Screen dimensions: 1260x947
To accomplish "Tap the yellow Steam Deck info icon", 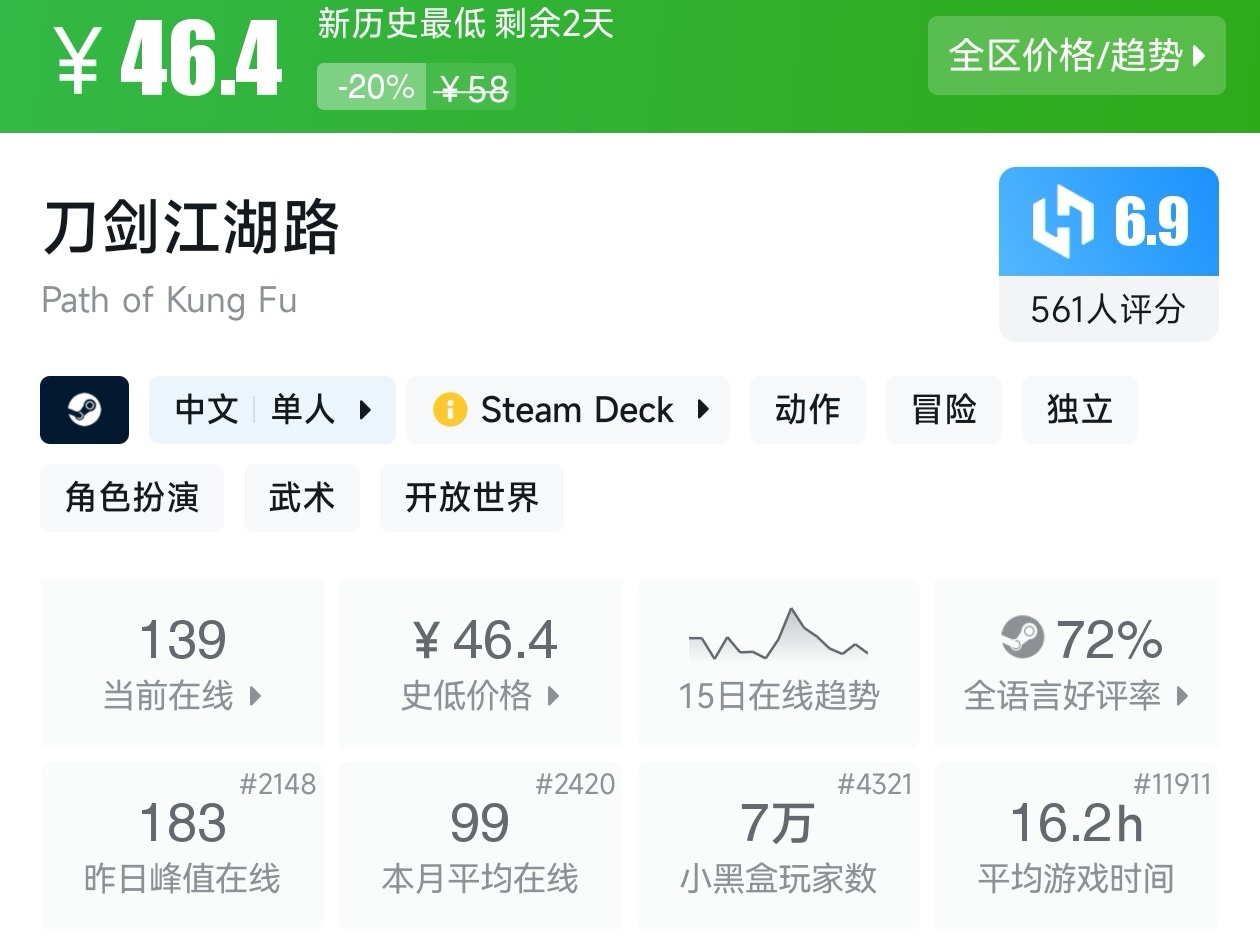I will [450, 410].
